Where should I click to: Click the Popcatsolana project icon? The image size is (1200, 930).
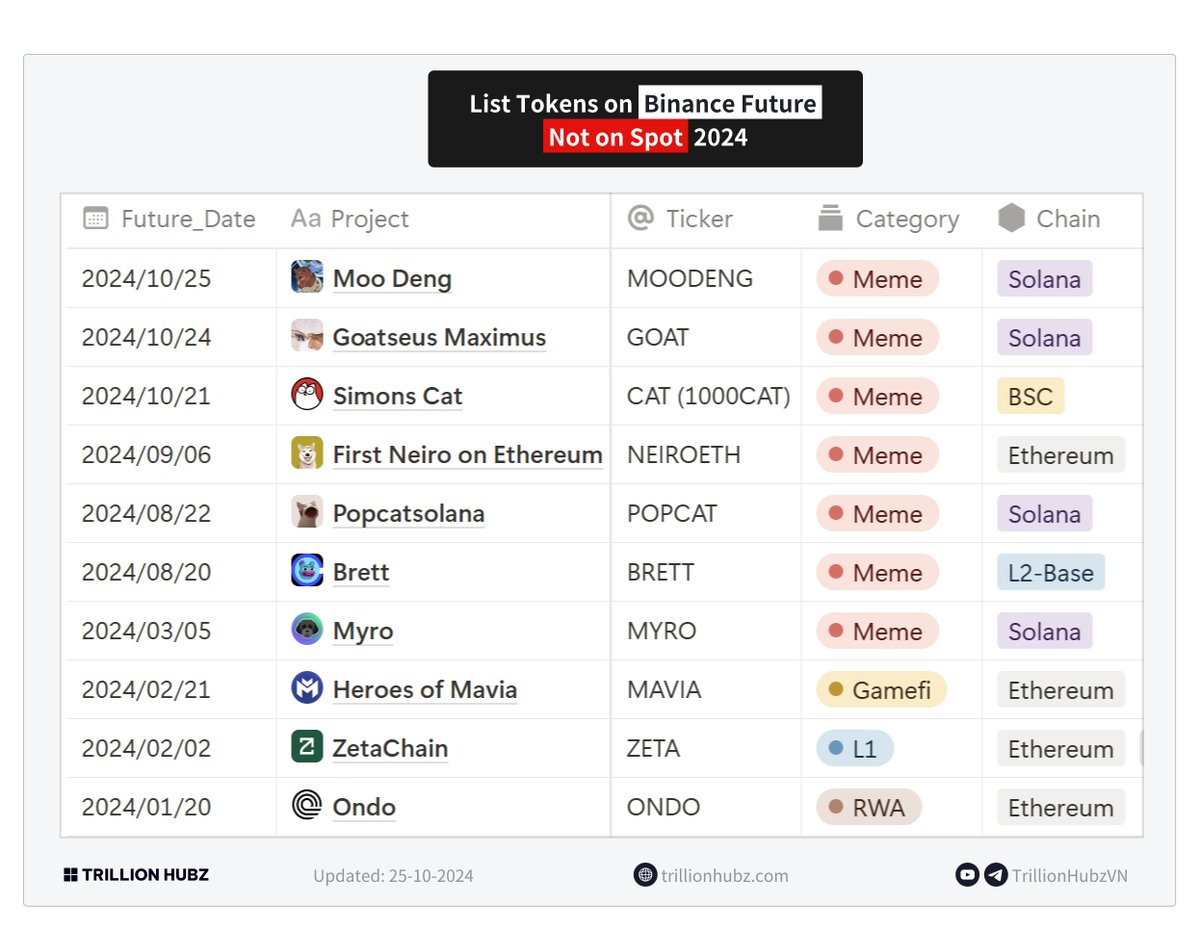coord(307,512)
